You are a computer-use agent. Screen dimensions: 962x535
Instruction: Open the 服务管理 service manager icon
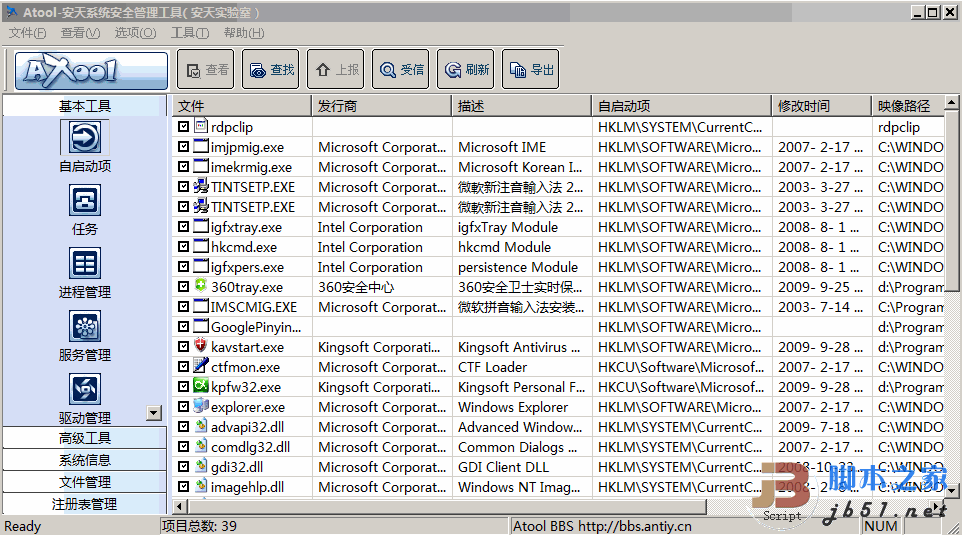[85, 326]
